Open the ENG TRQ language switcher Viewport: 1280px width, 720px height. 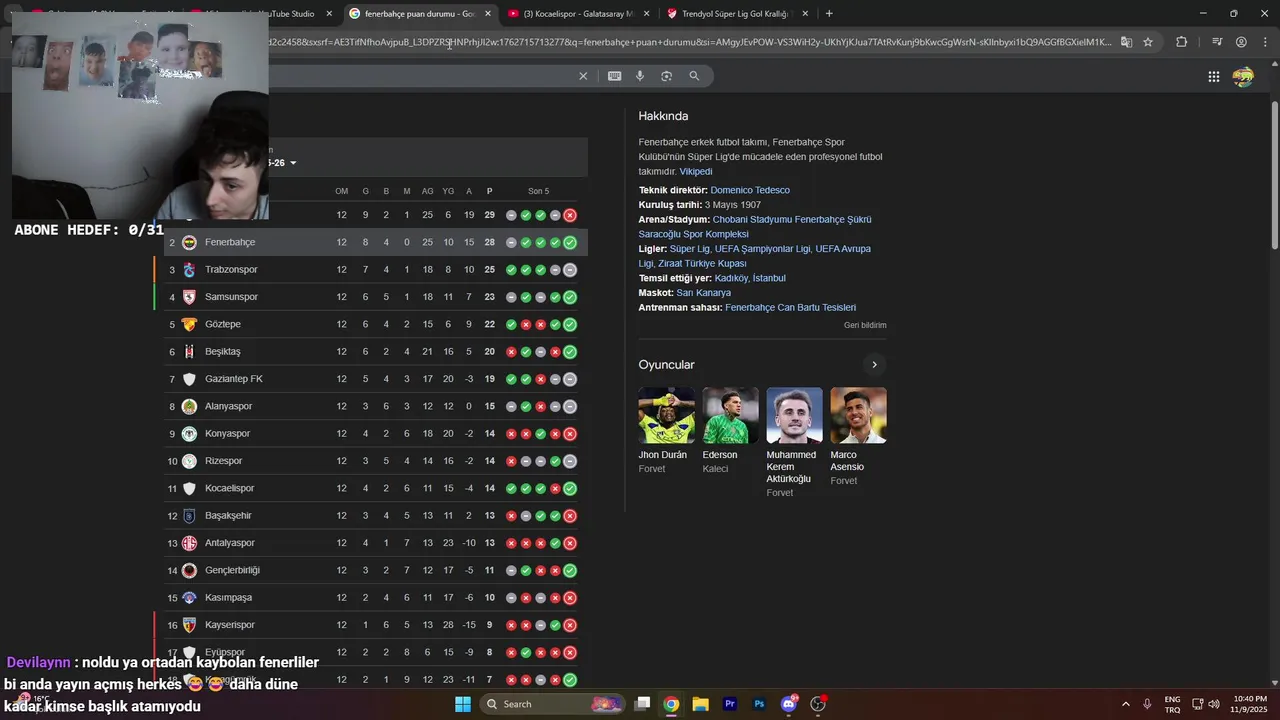(x=1172, y=704)
